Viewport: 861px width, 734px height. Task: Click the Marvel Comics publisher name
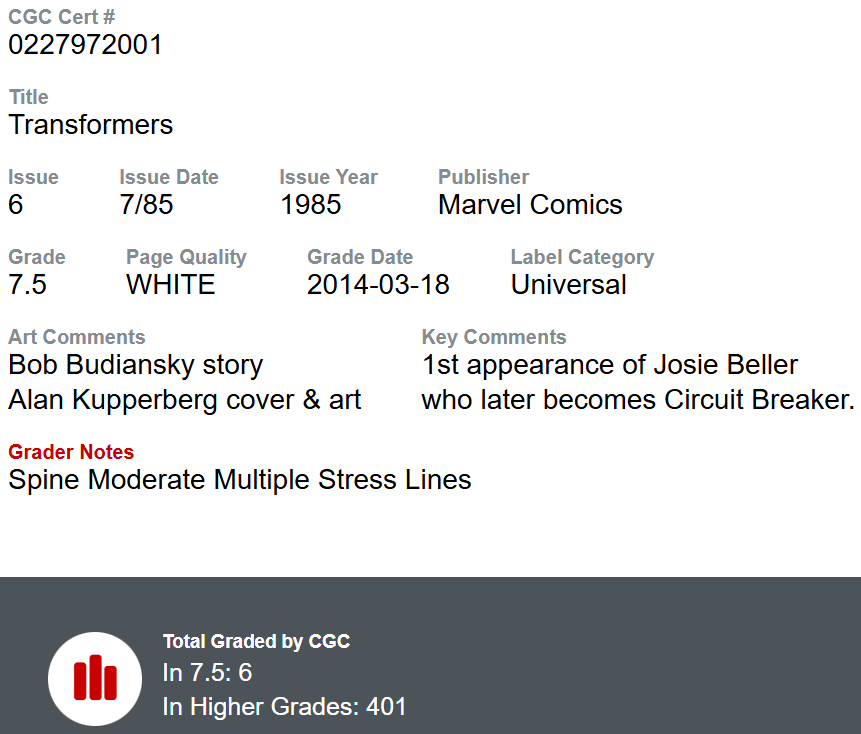(x=530, y=205)
